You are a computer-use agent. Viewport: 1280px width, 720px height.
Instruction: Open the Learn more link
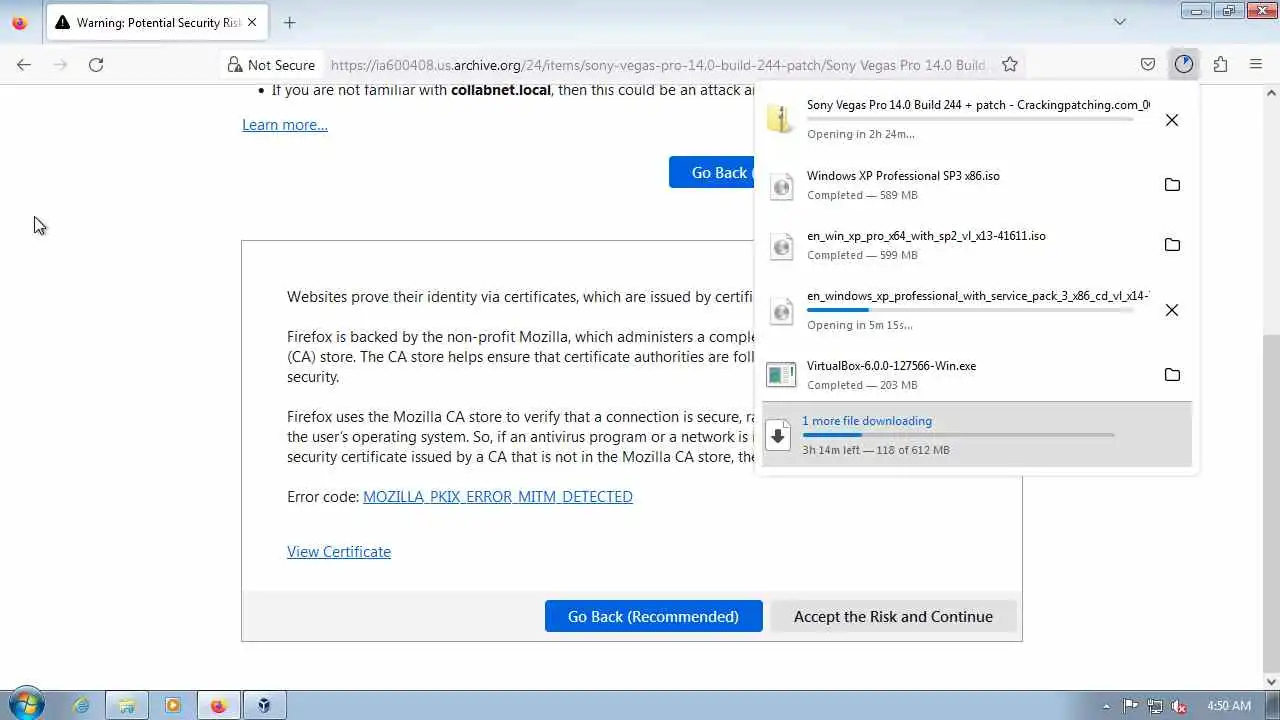pos(285,125)
